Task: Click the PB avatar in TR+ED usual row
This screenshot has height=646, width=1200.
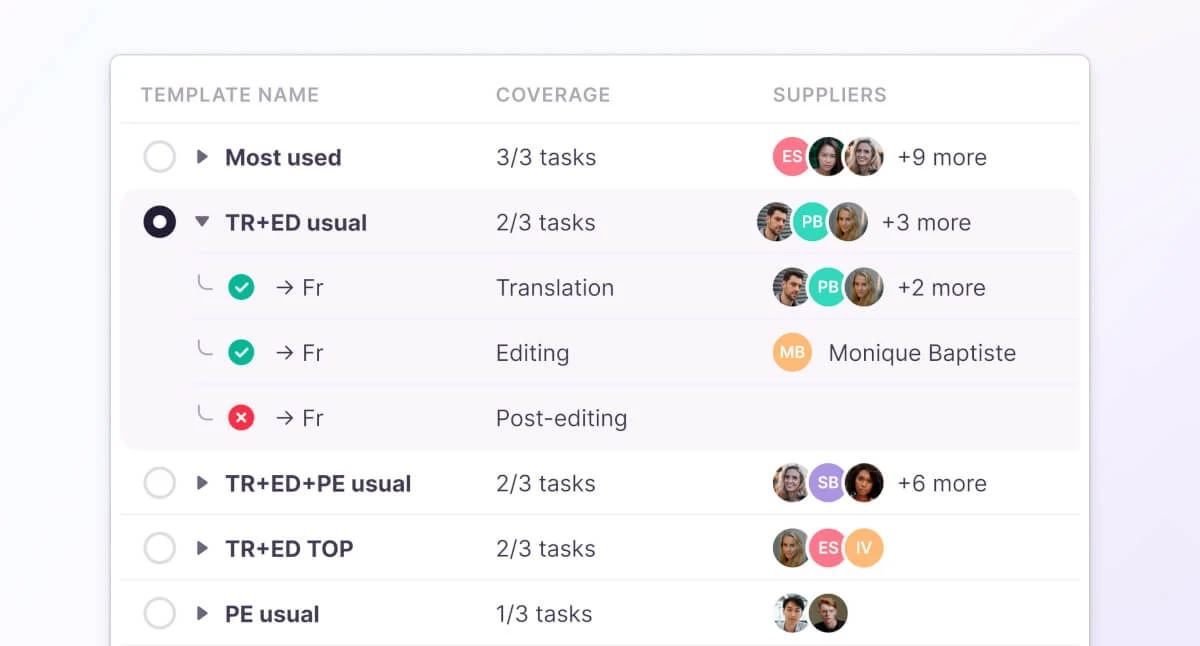Action: pos(811,223)
